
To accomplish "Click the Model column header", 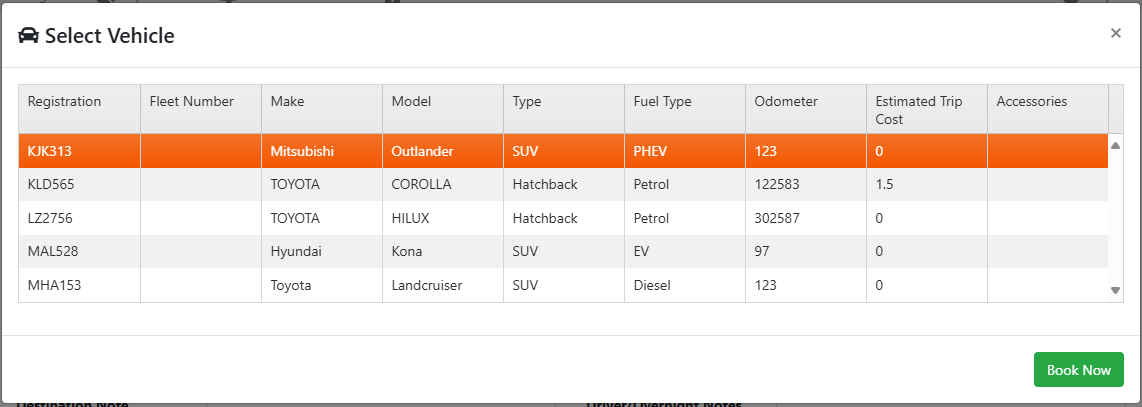I will [443, 110].
